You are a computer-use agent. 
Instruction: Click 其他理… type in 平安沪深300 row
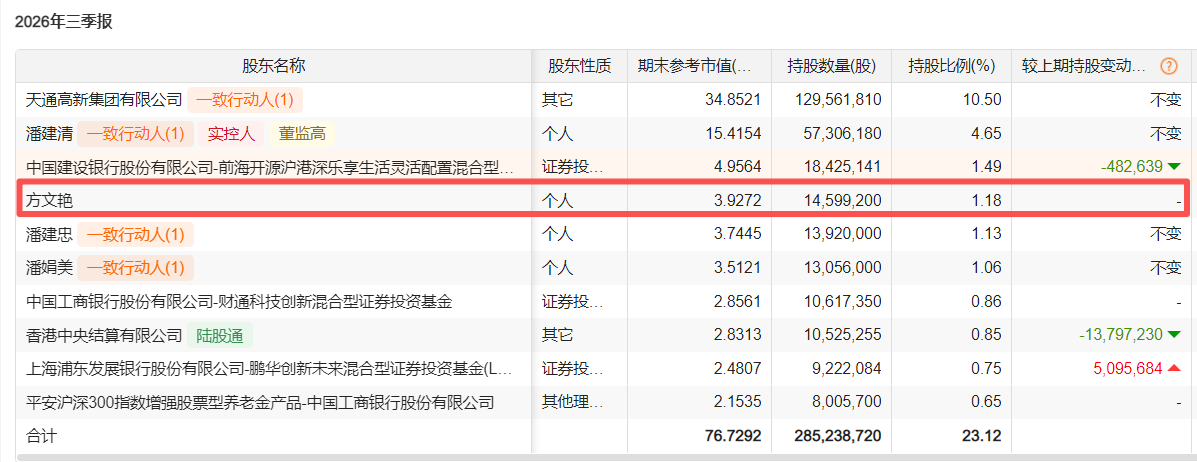[x=574, y=402]
